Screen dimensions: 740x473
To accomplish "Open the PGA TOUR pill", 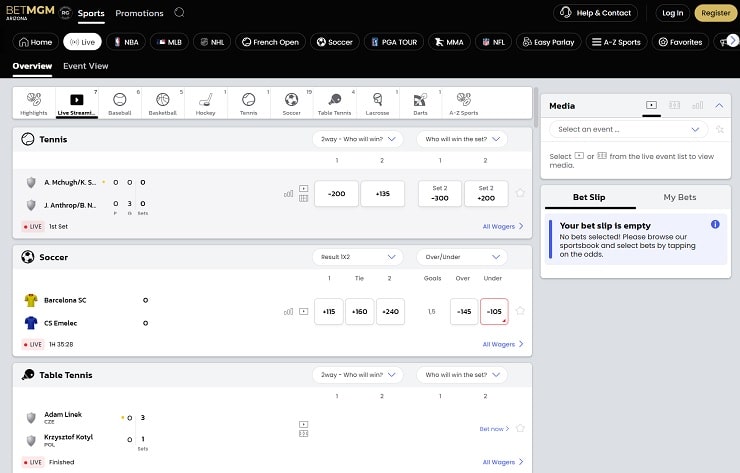I will click(394, 42).
